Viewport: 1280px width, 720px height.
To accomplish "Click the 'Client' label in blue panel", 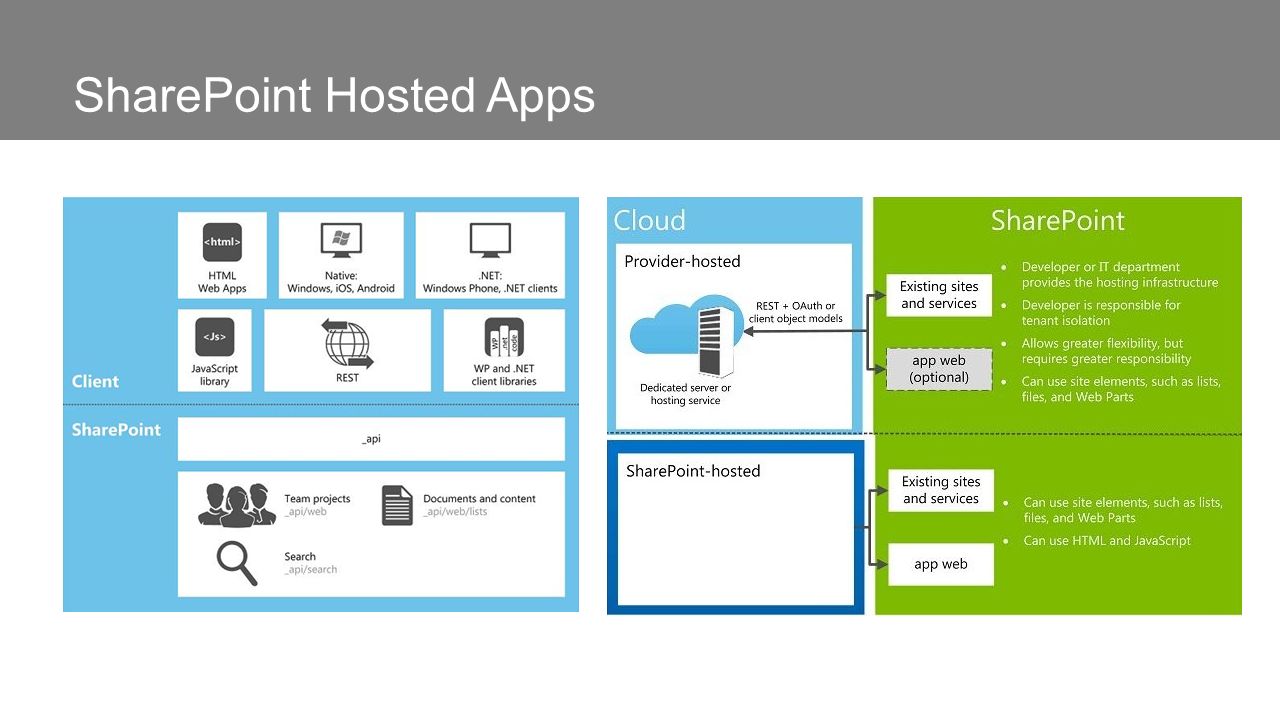I will (x=95, y=381).
